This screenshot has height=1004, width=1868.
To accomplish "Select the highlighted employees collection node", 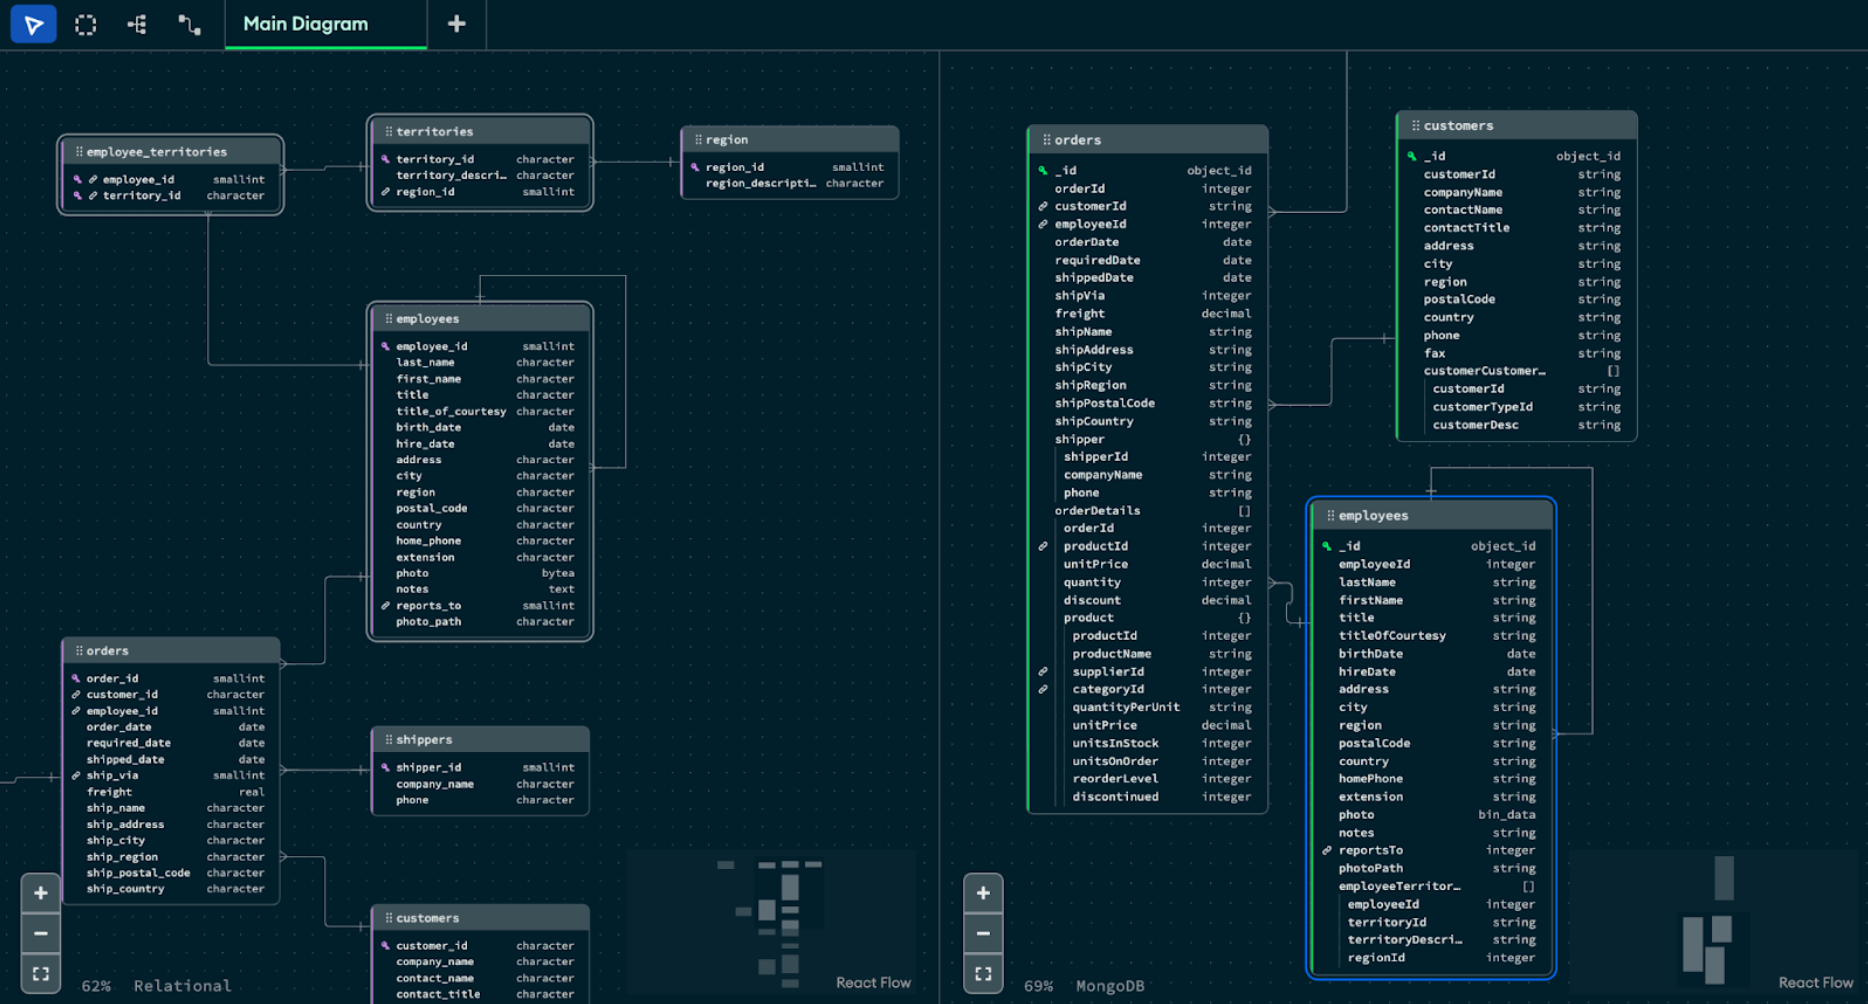I will 1432,515.
